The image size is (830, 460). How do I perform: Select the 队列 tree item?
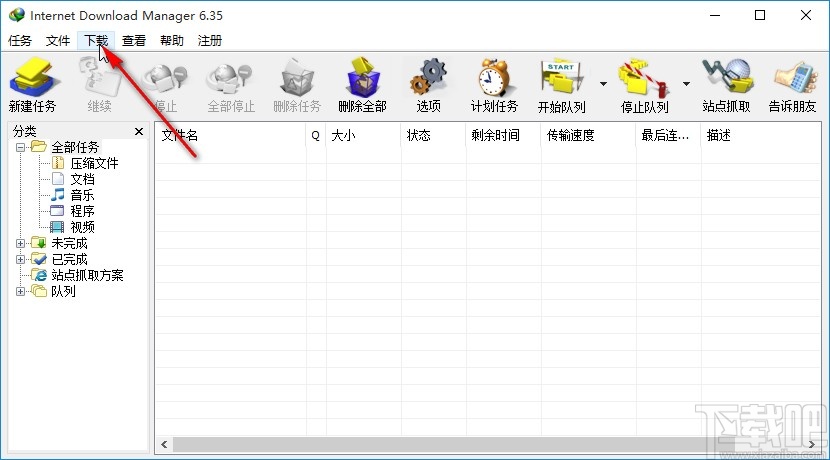pos(63,291)
